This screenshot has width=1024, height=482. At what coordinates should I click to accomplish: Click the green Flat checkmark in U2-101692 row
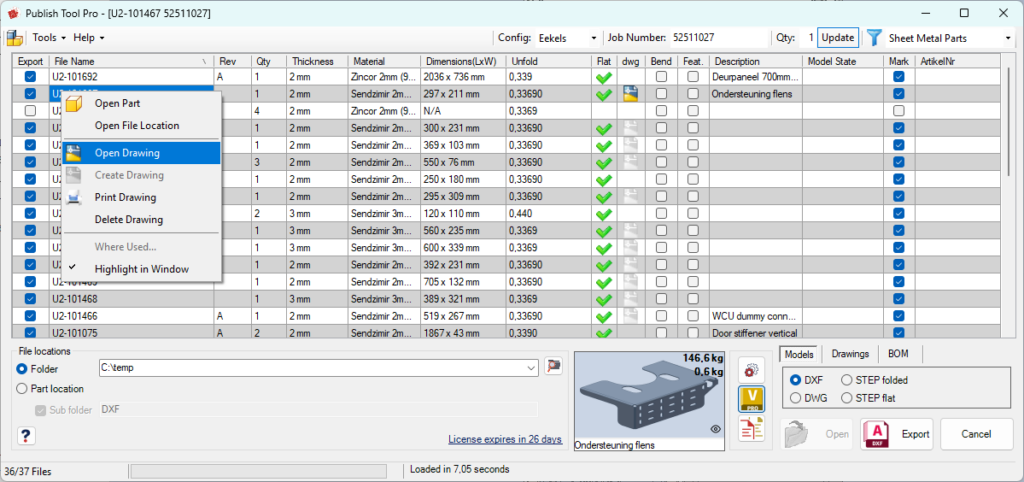(x=605, y=77)
